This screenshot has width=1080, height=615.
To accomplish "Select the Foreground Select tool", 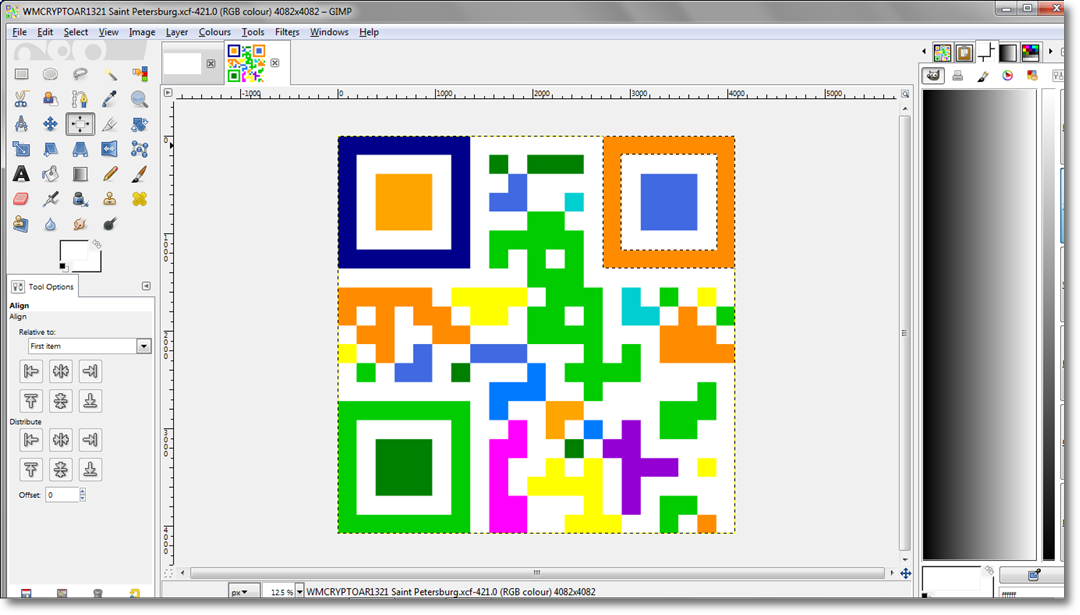I will click(x=50, y=99).
